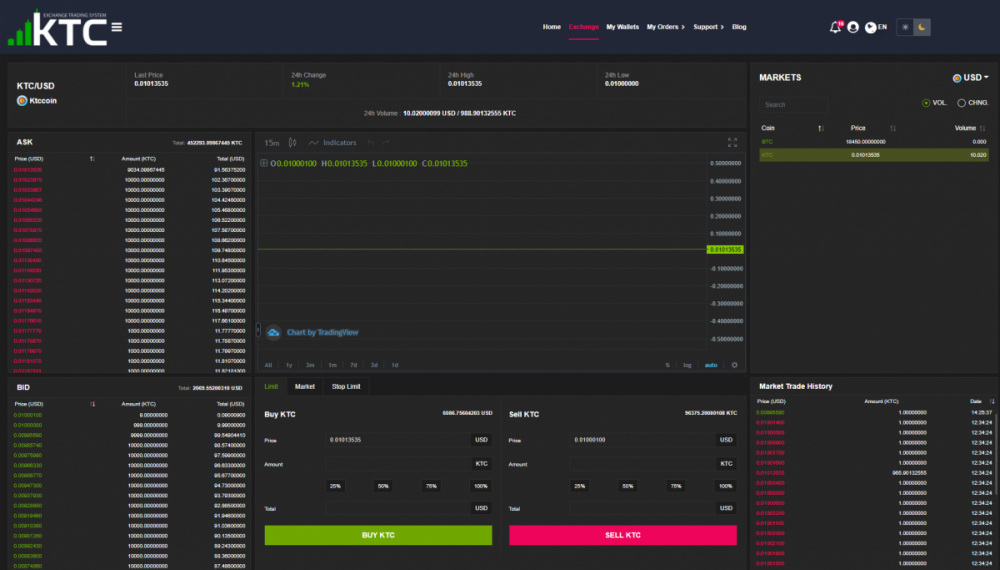Open chart settings gear icon
Image resolution: width=1000 pixels, height=570 pixels.
point(734,365)
